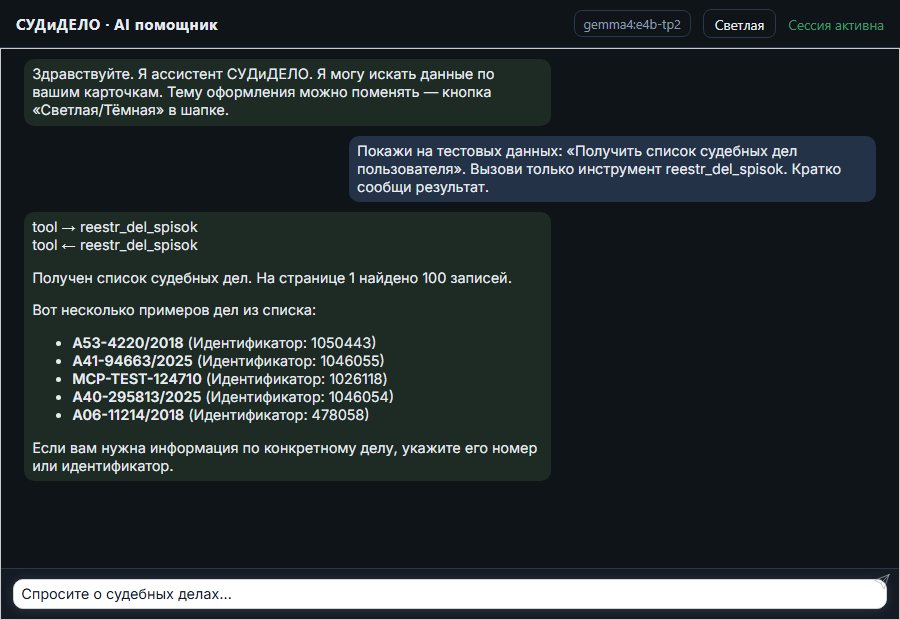
Task: Click the line Вот несколько примеров дел
Action: [x=174, y=310]
